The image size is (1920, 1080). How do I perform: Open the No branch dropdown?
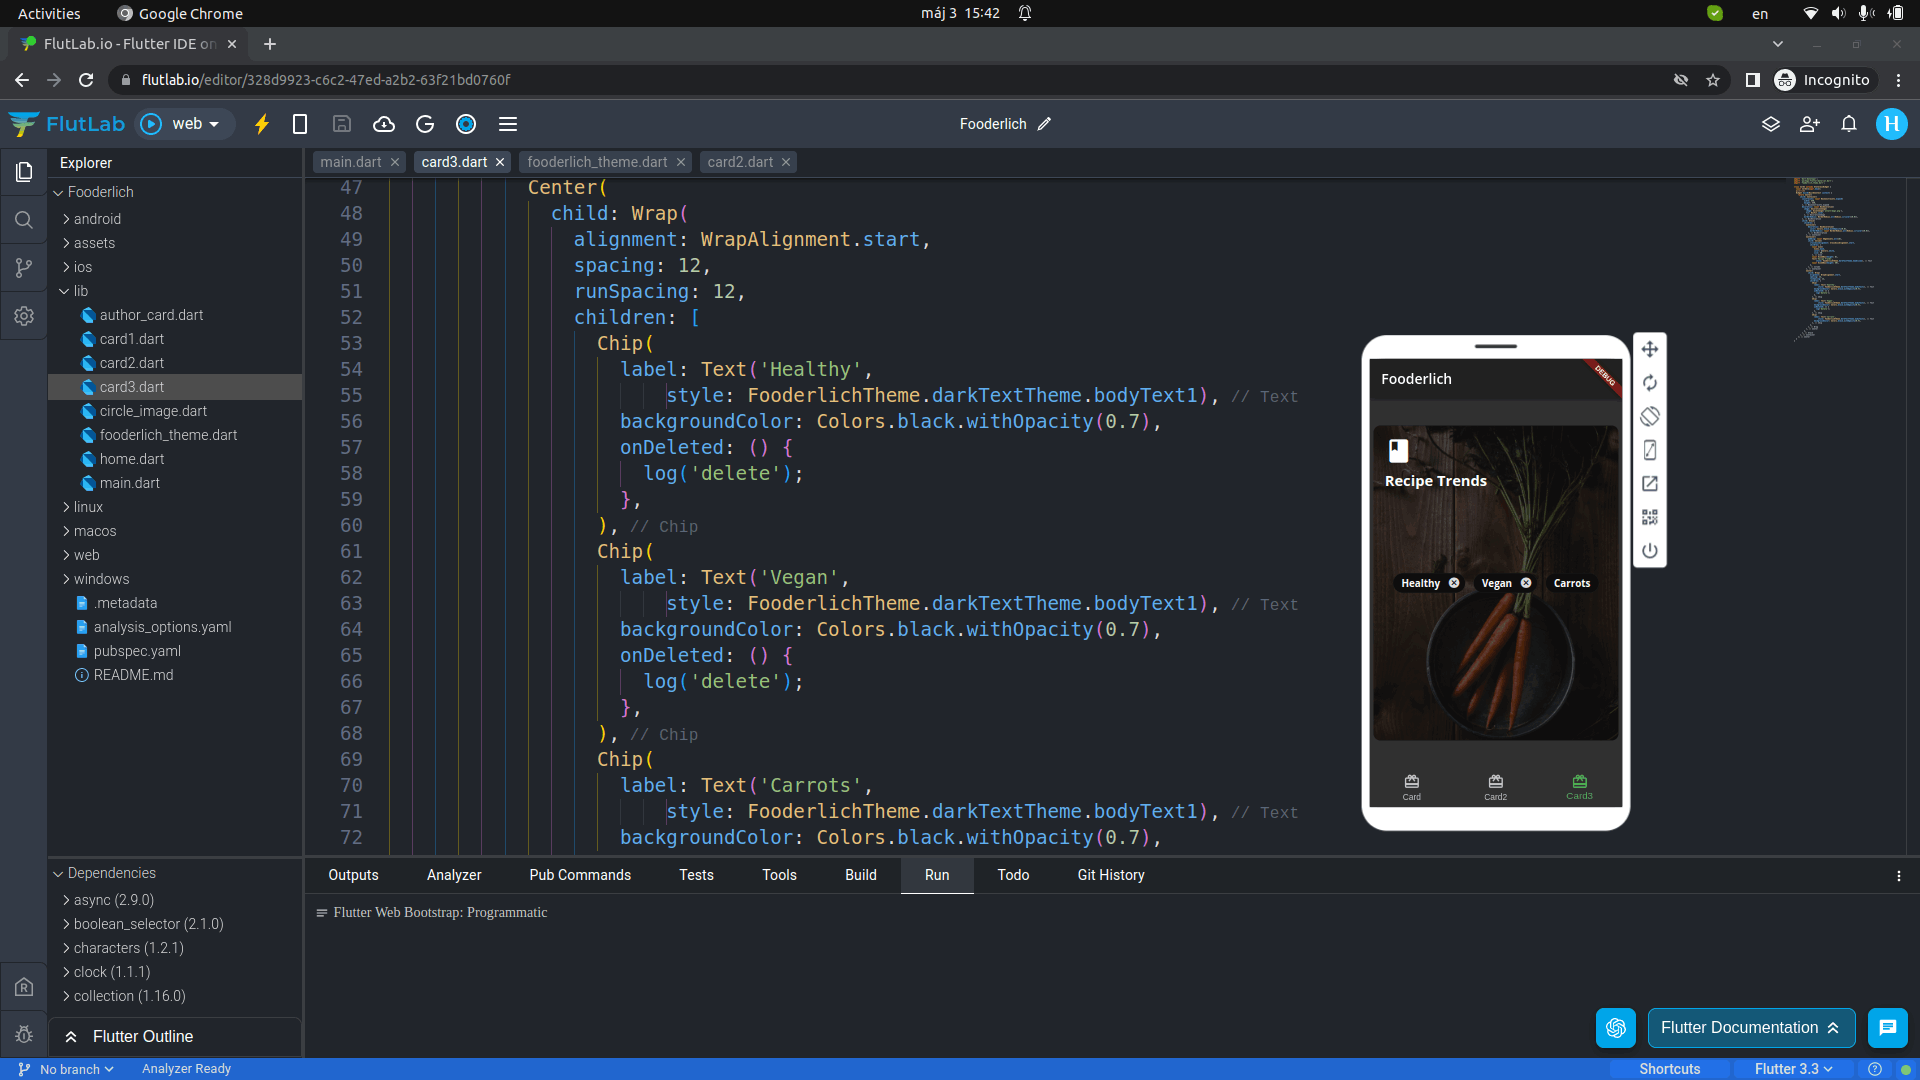click(x=67, y=1069)
